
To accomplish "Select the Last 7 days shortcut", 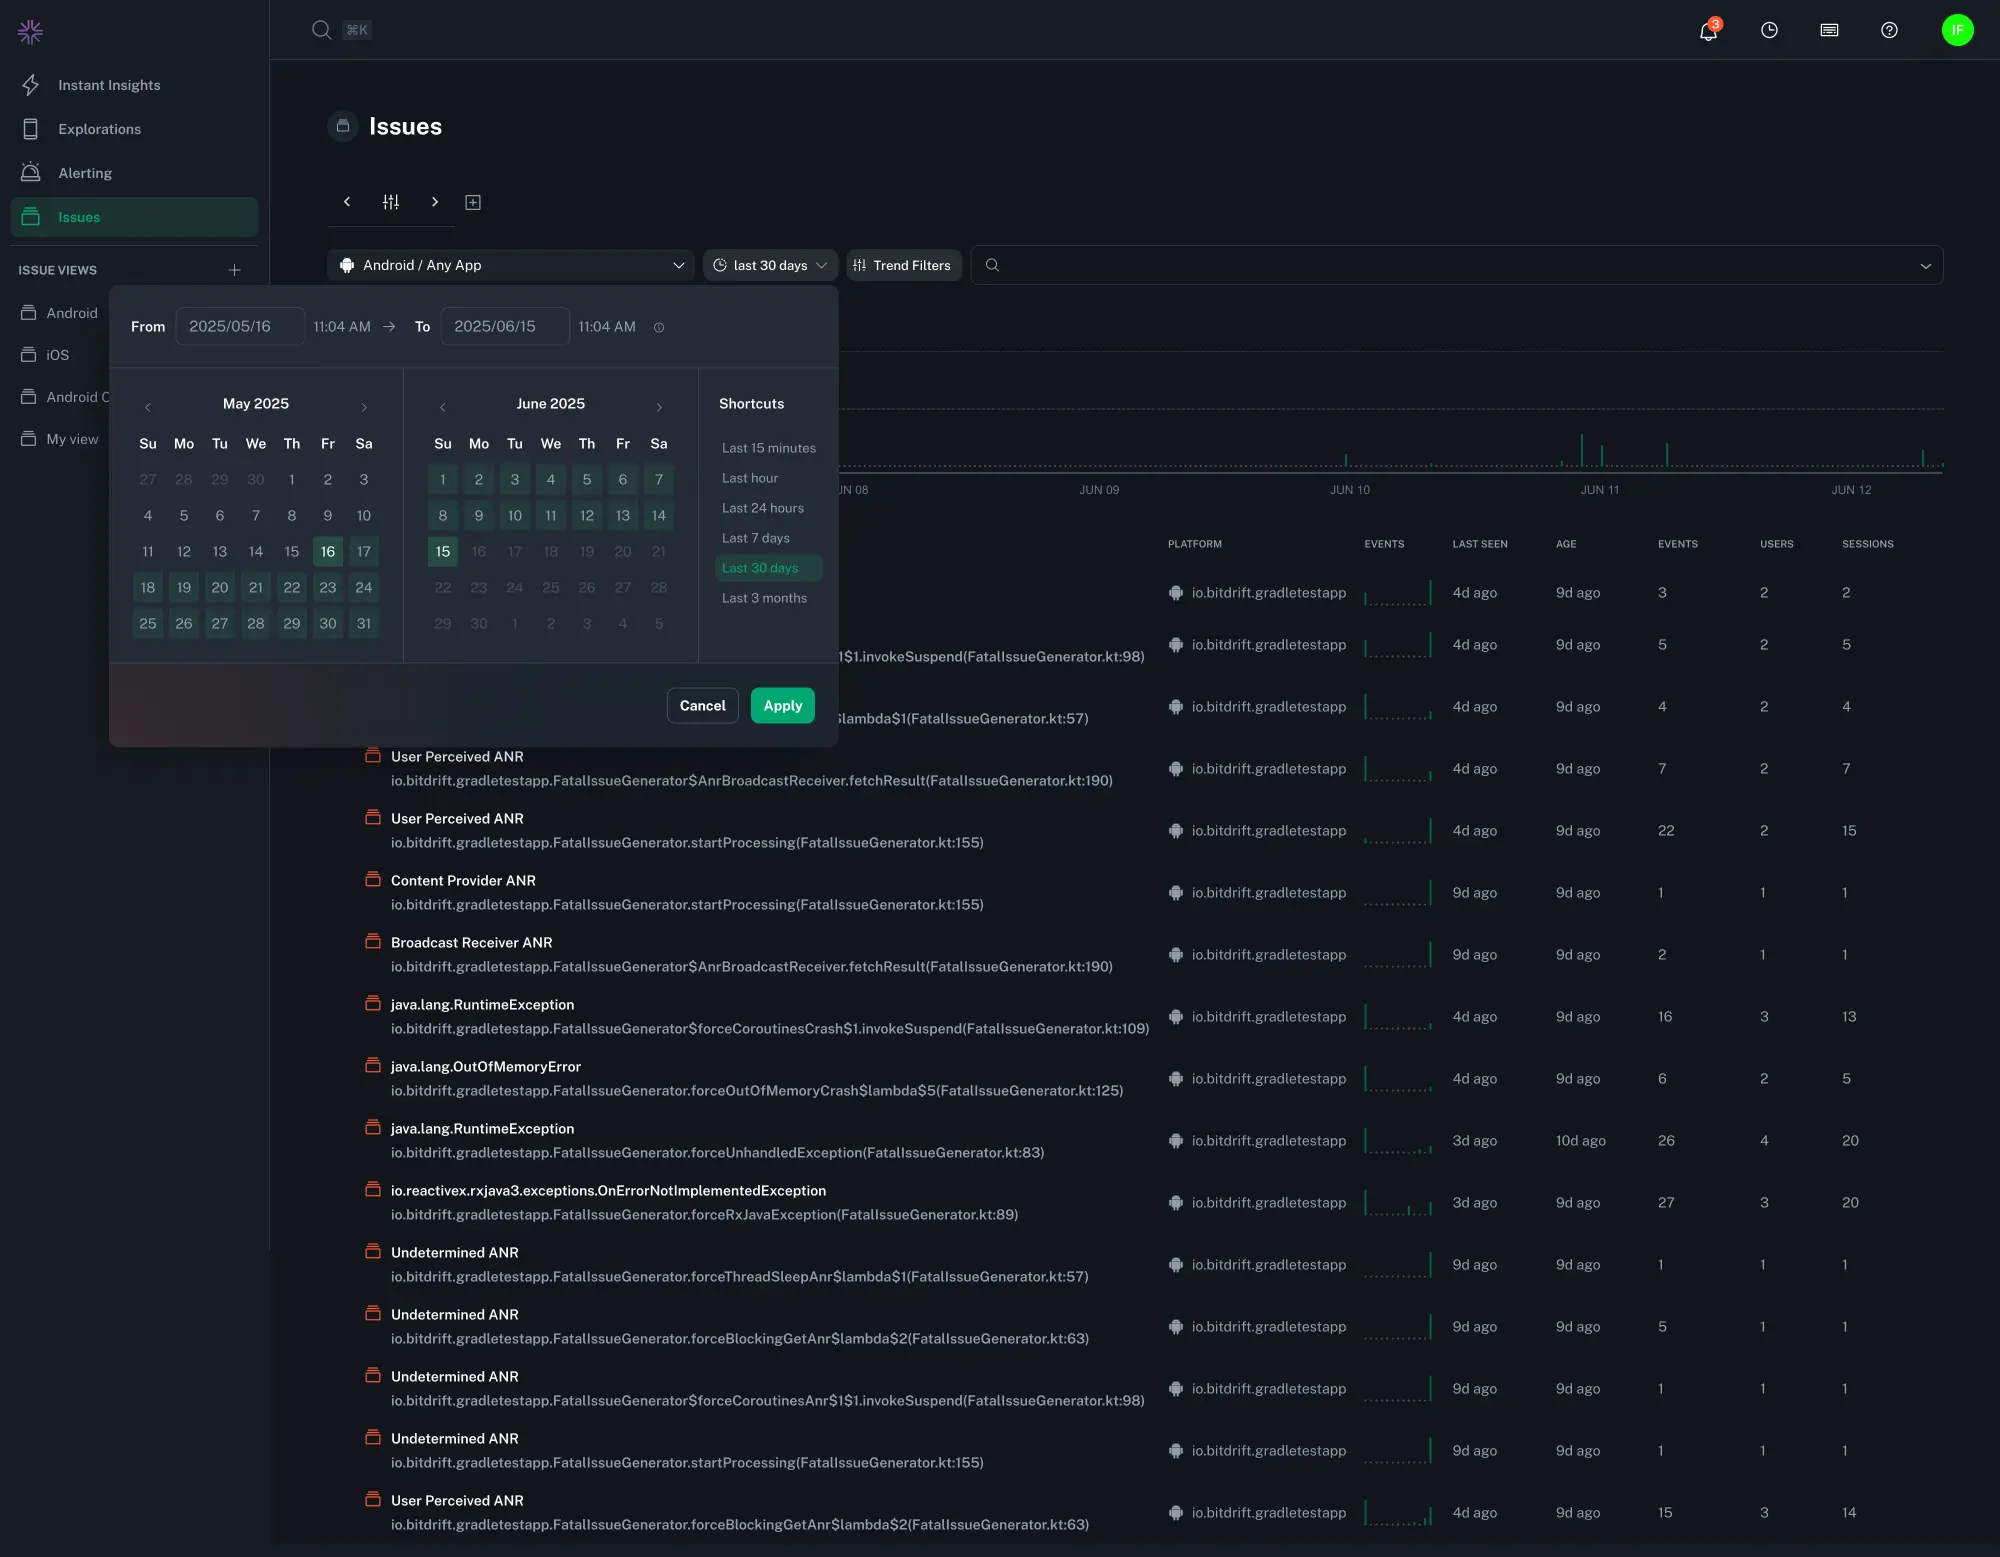I will 756,538.
